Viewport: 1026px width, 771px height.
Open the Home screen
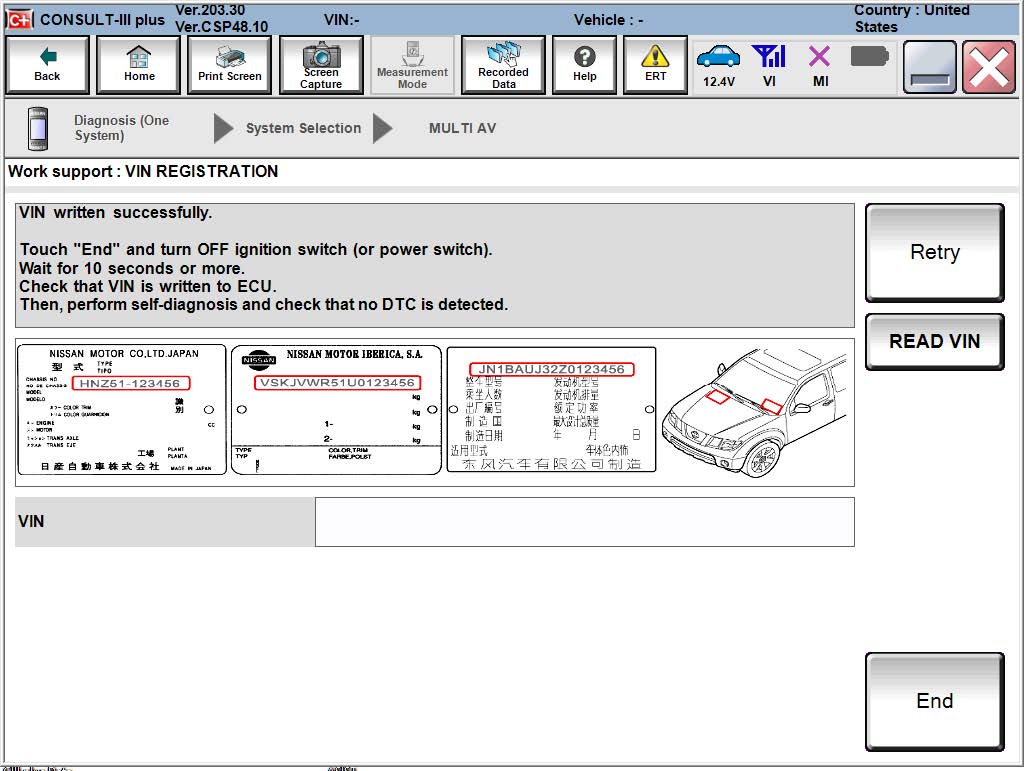[139, 65]
